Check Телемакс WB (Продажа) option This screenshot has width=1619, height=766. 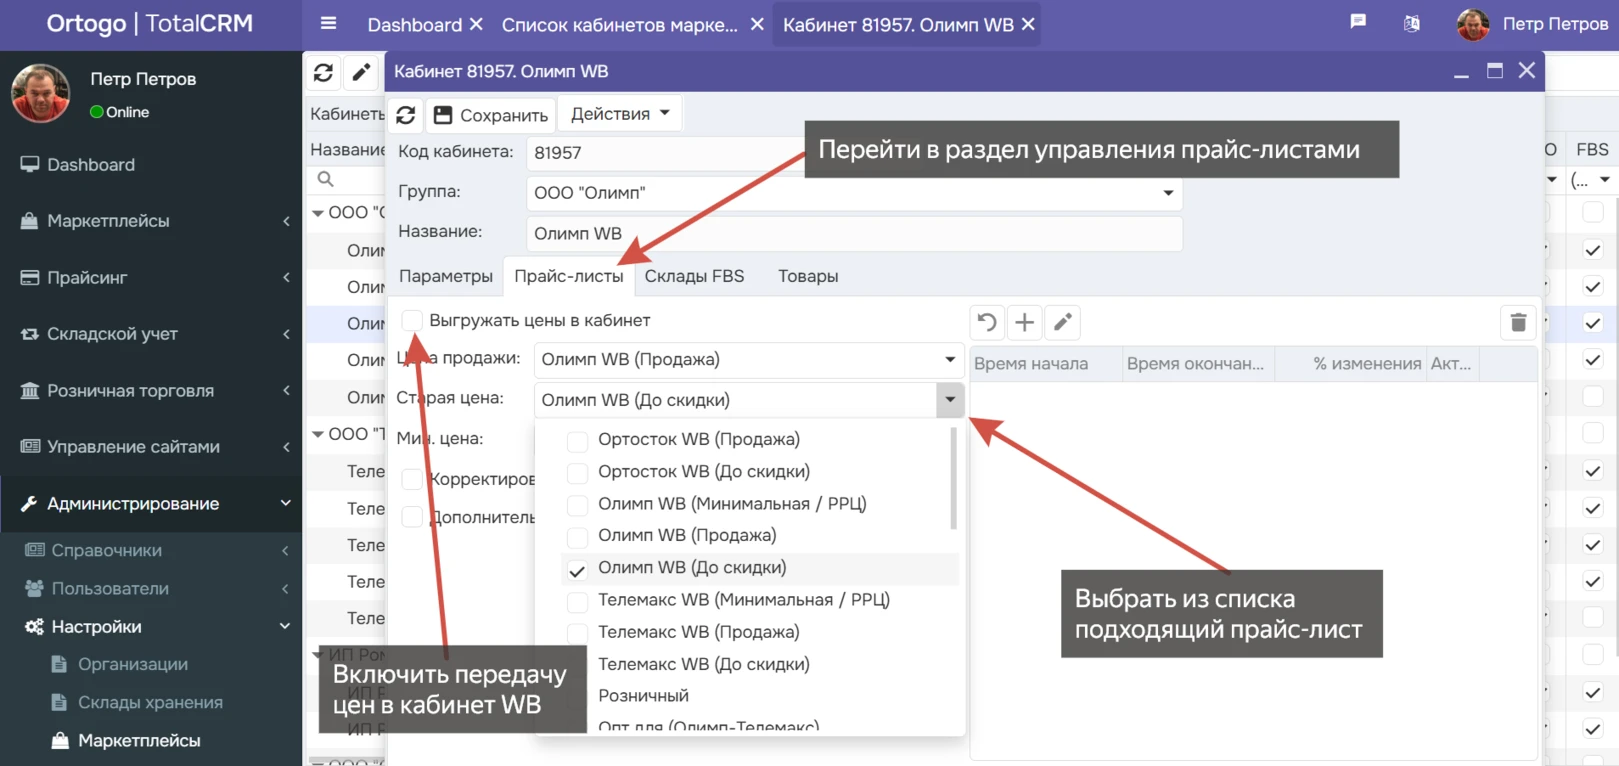point(577,633)
